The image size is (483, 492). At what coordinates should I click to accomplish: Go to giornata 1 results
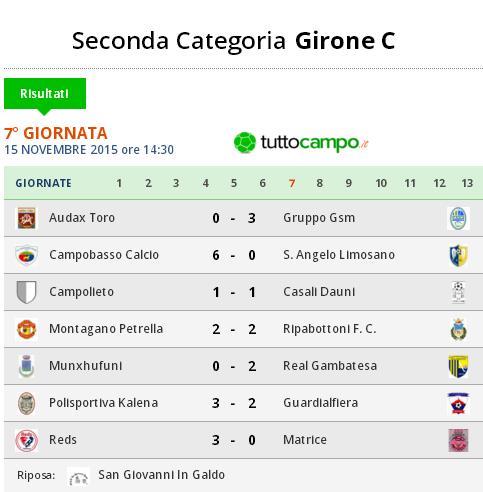click(x=119, y=183)
